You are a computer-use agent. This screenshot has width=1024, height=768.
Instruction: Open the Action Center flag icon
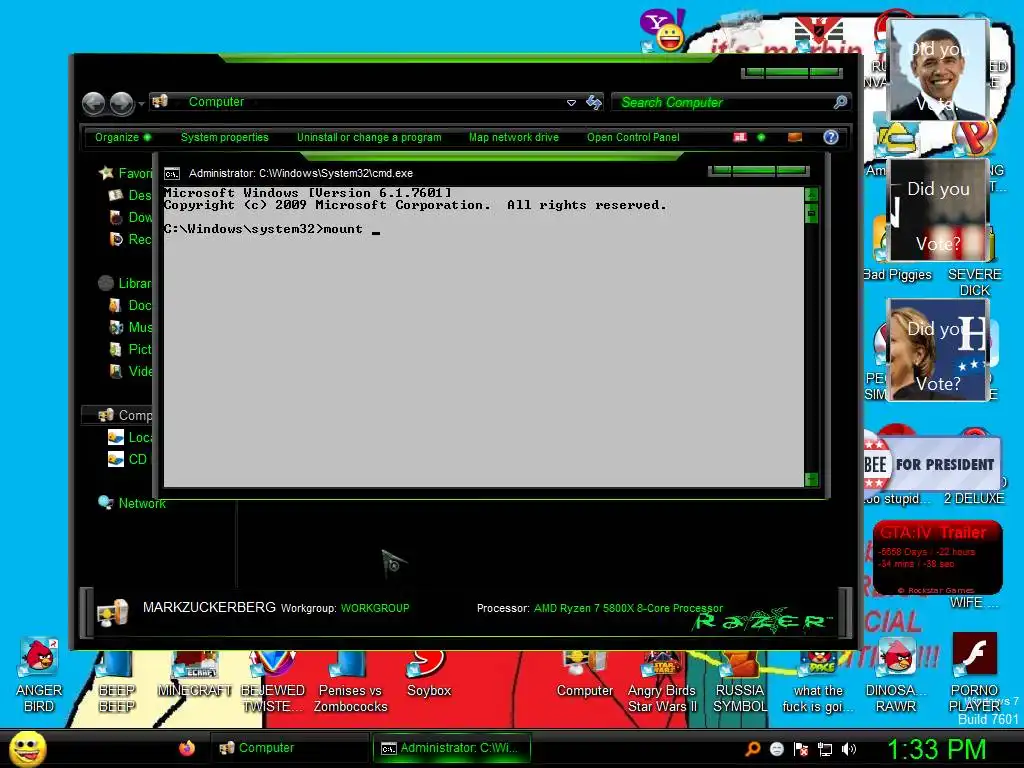(x=801, y=749)
